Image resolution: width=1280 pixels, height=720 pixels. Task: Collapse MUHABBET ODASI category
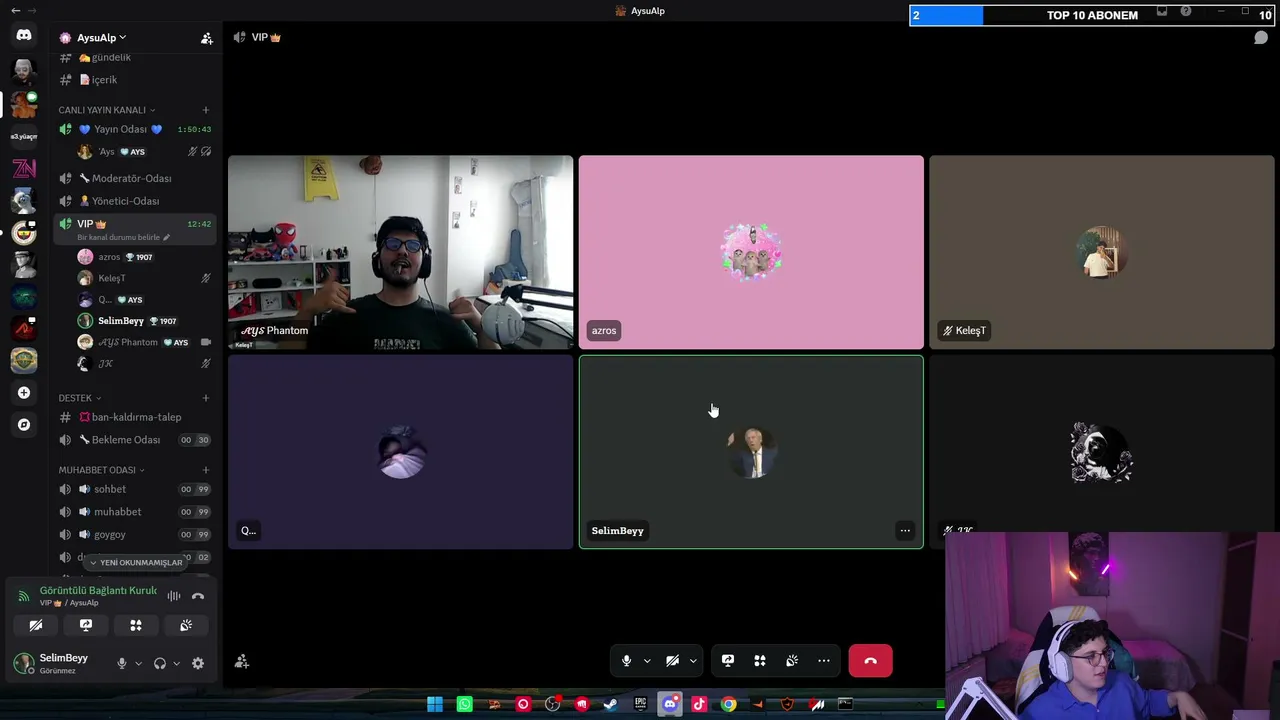pyautogui.click(x=101, y=470)
